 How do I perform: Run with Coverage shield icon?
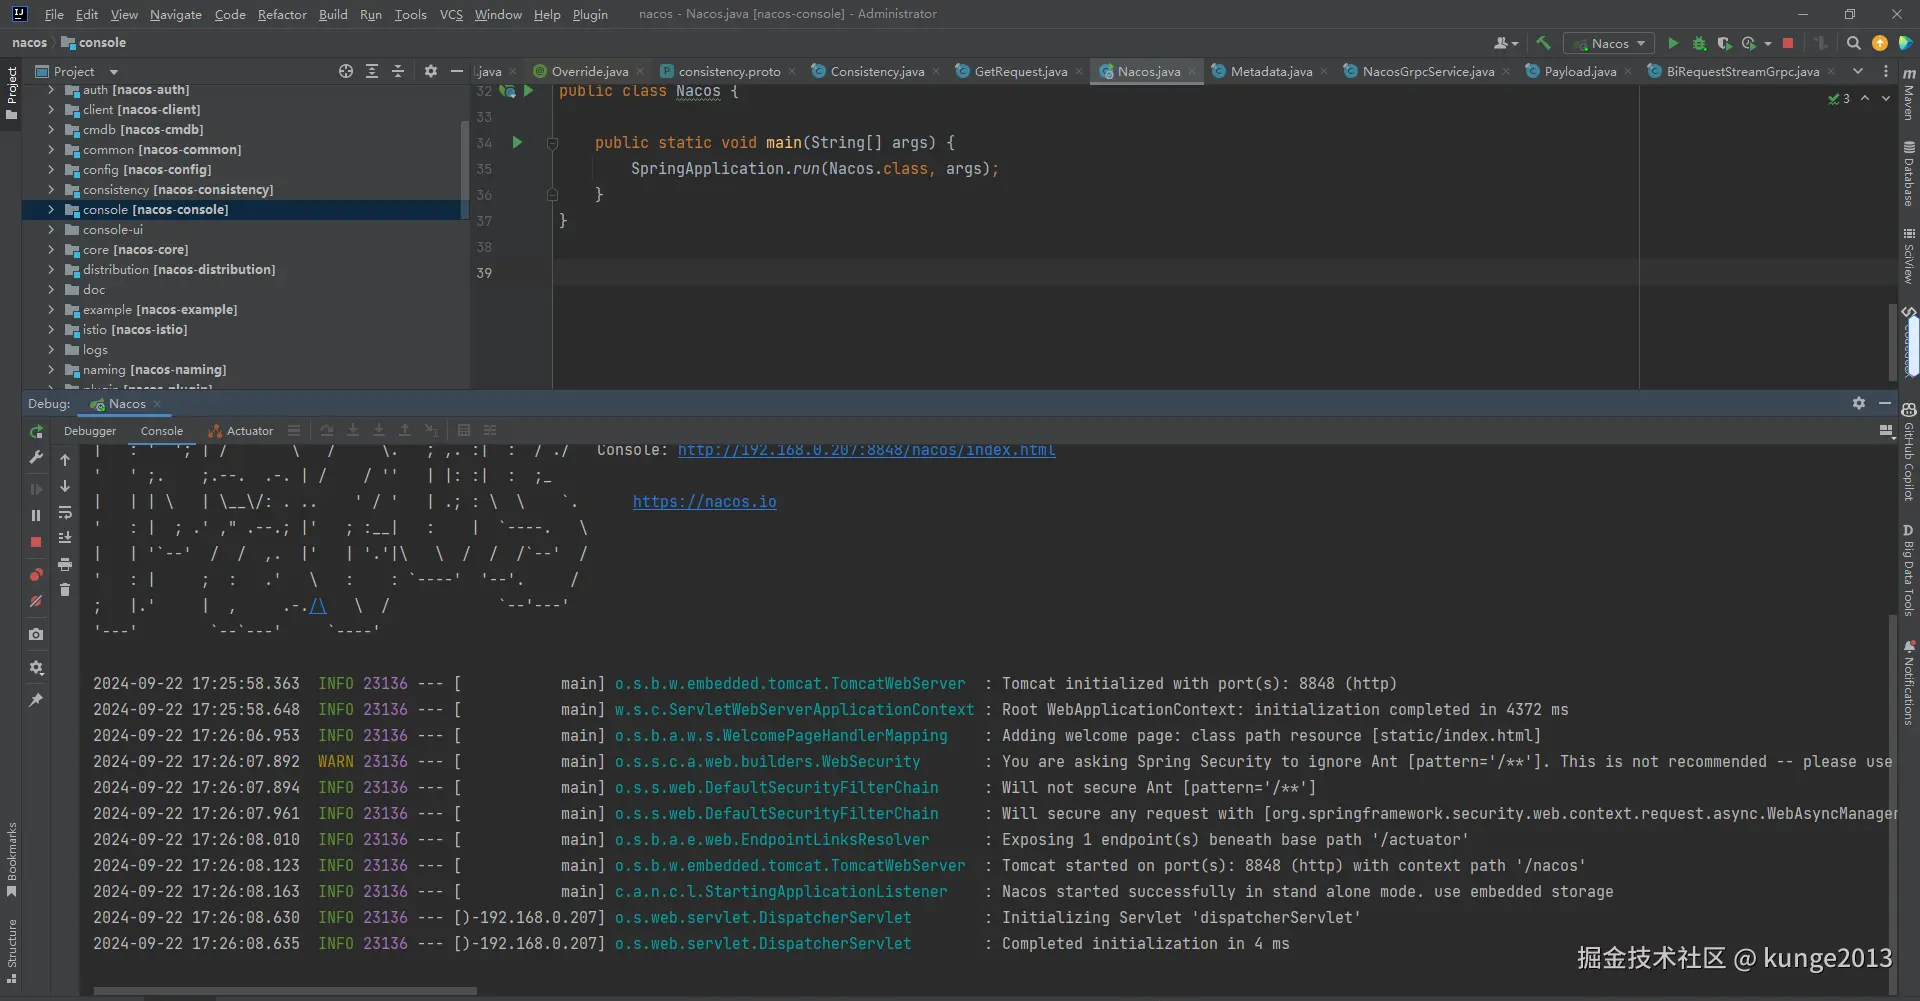[x=1724, y=43]
